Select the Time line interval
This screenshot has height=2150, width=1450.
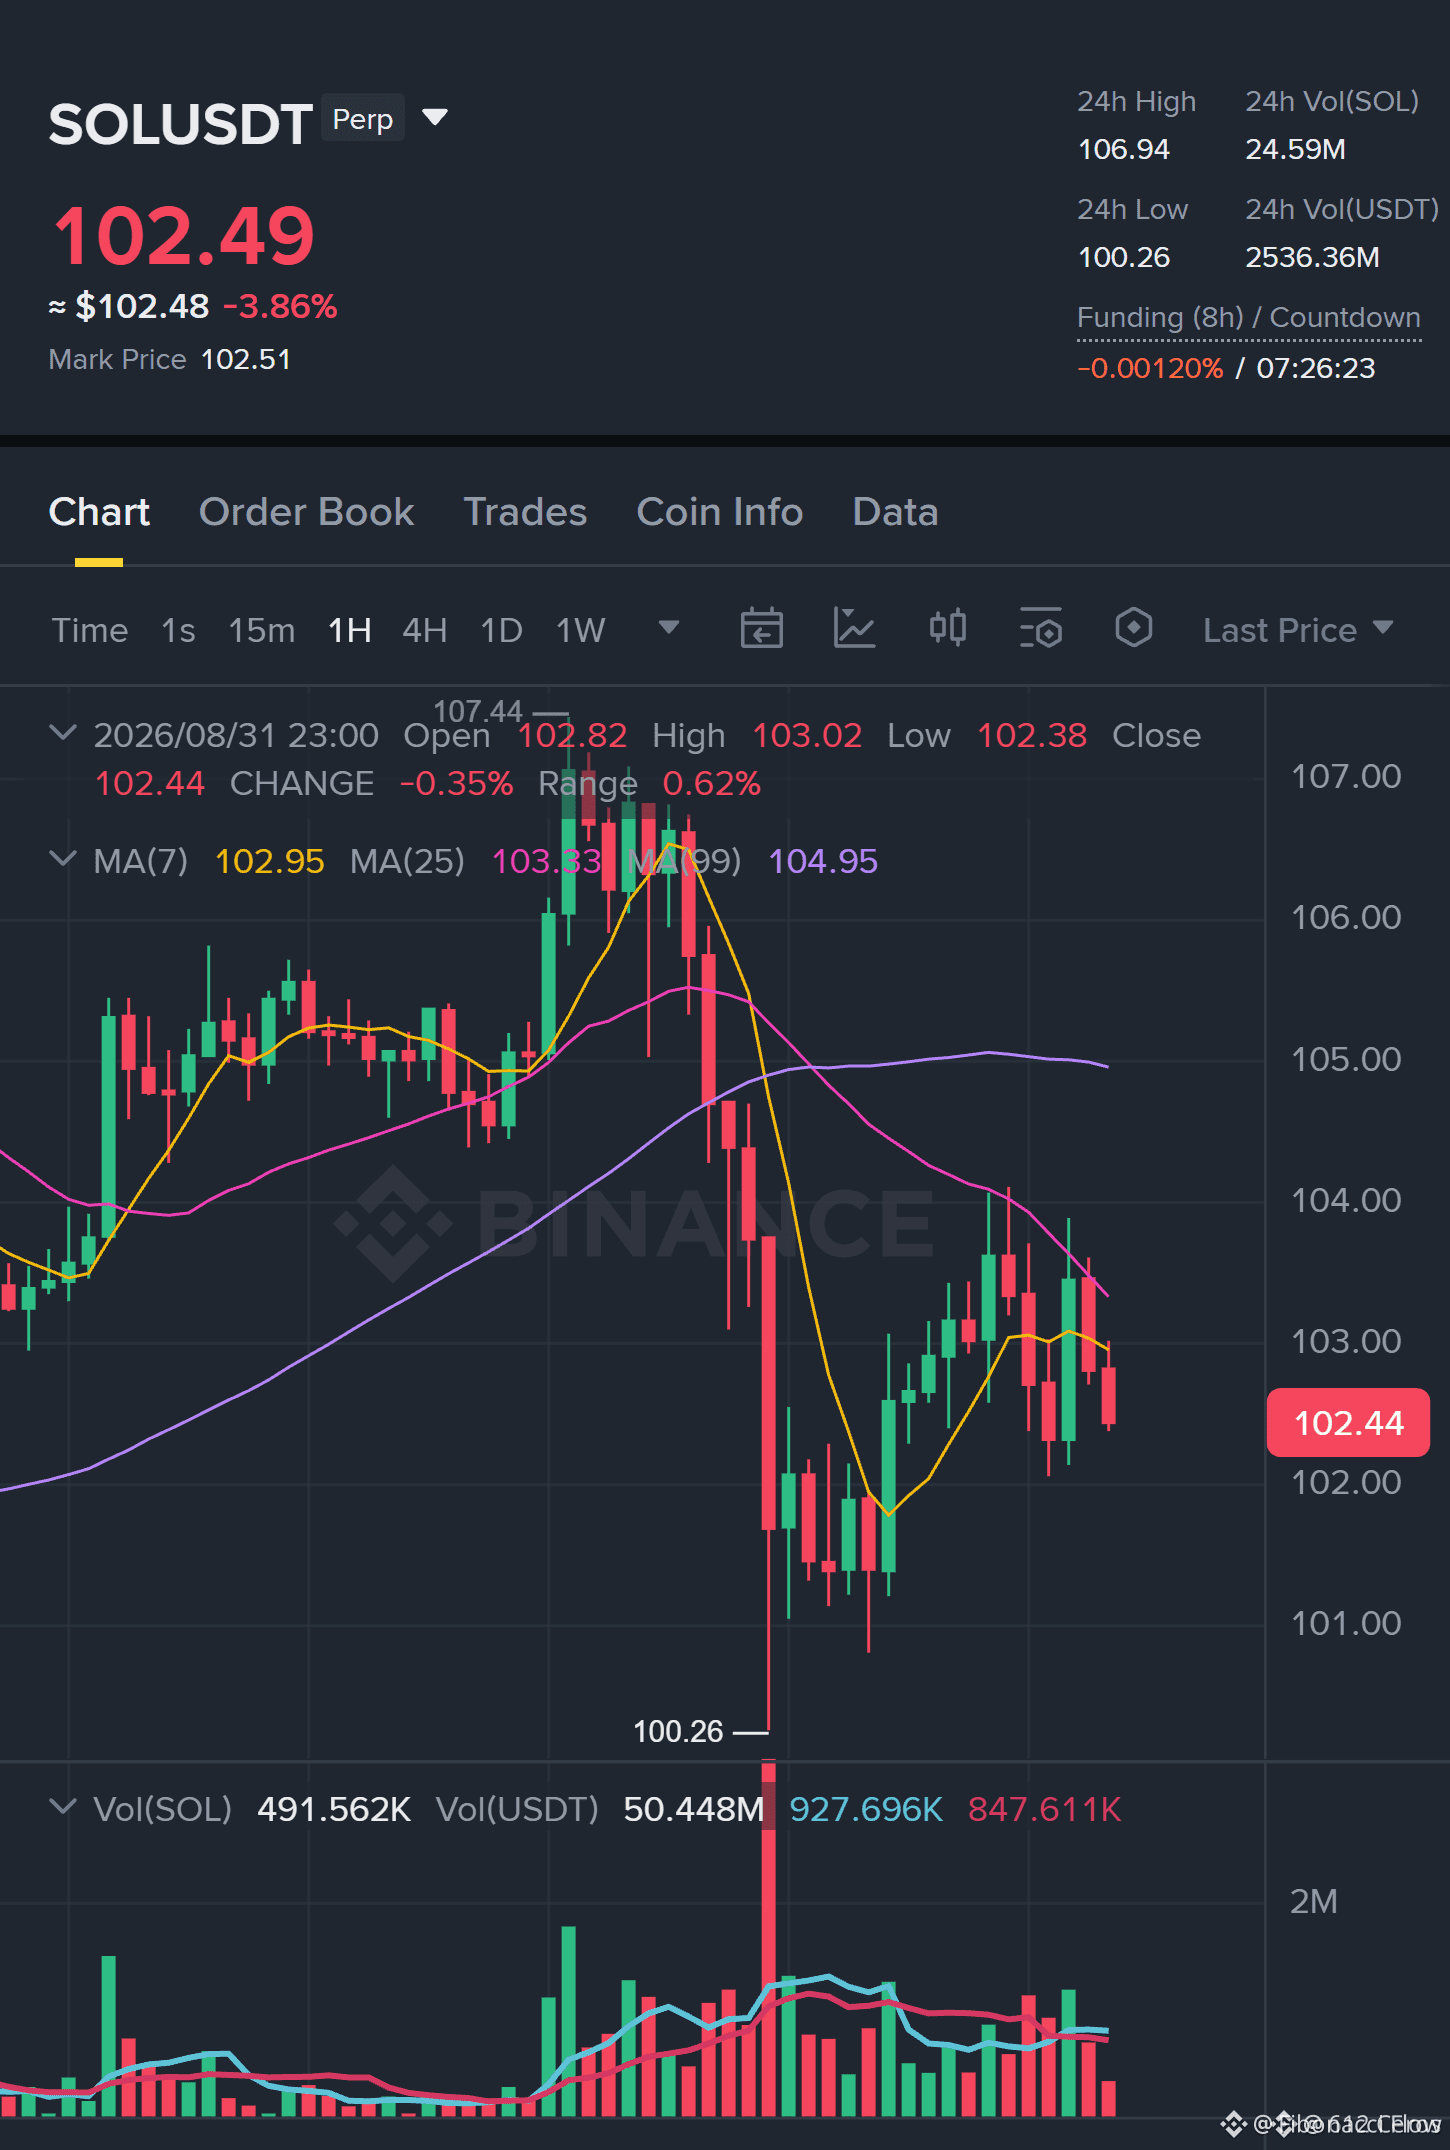[x=90, y=630]
